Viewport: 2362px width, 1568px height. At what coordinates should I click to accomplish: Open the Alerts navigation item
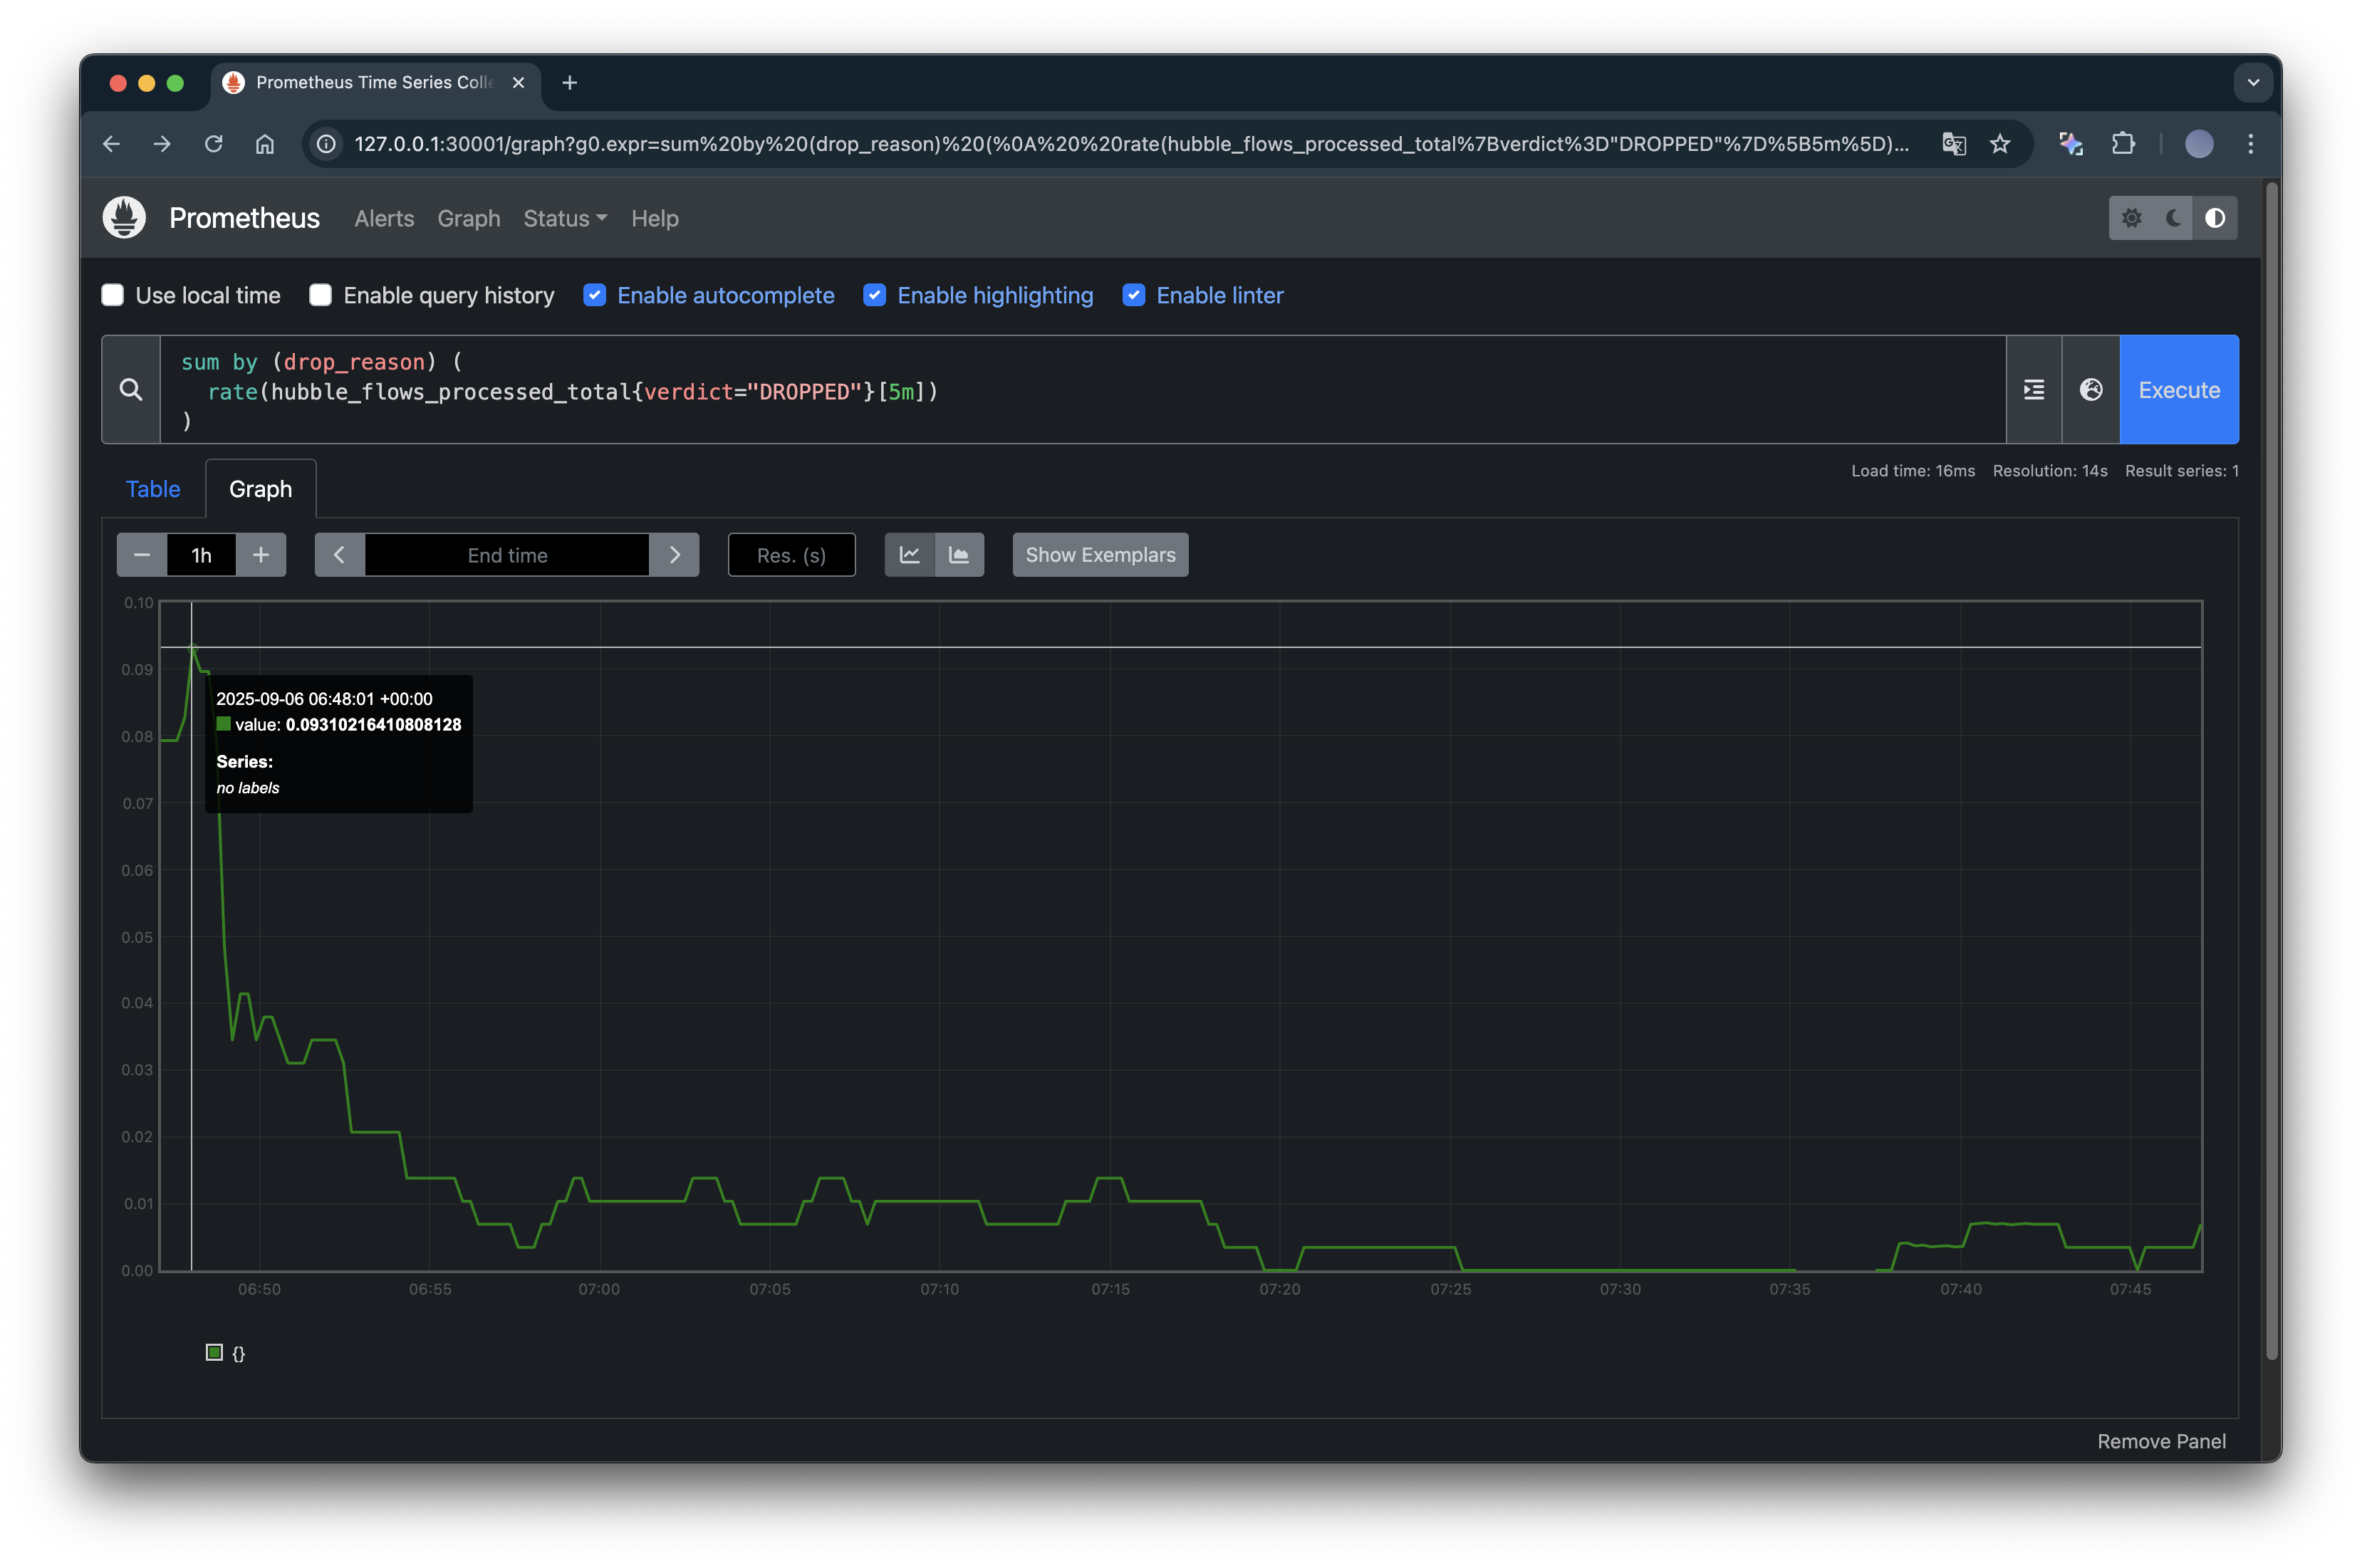[x=384, y=218]
